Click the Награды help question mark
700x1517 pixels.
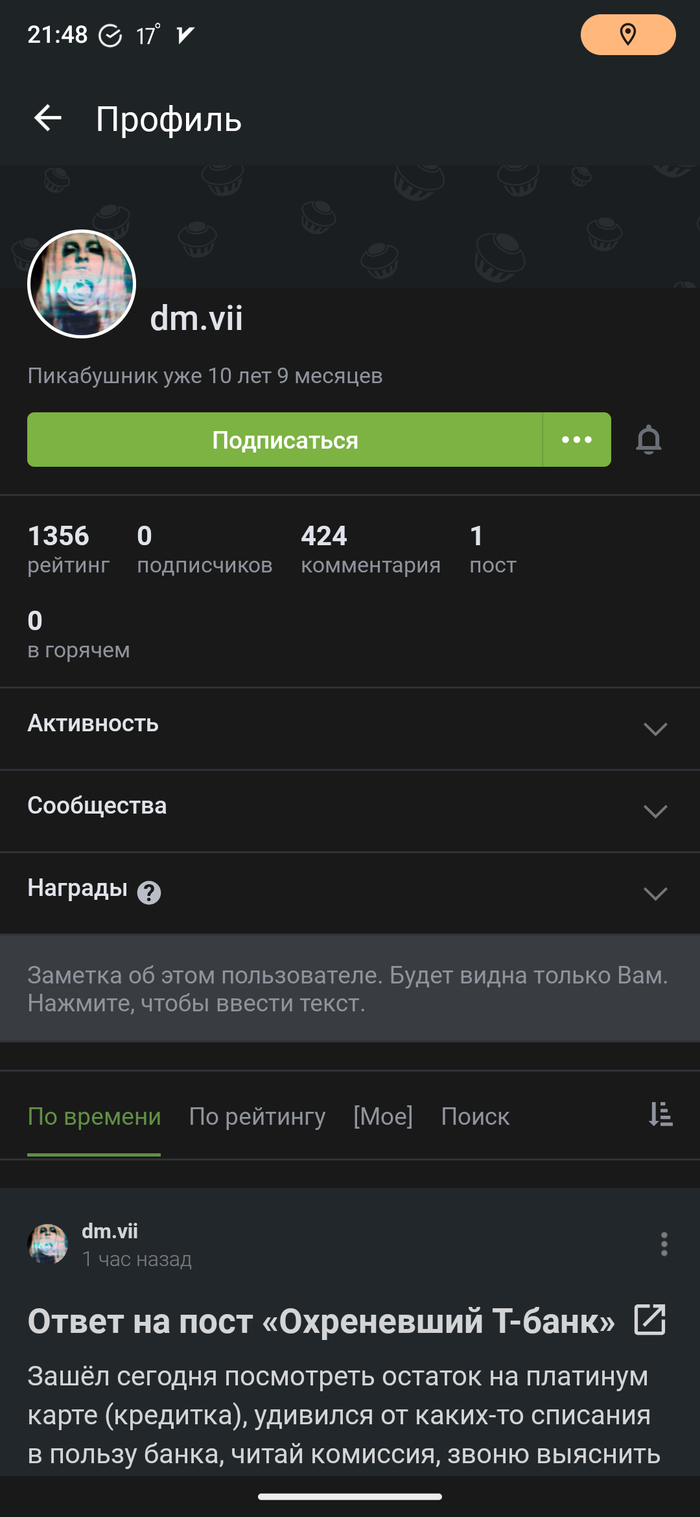[x=149, y=893]
